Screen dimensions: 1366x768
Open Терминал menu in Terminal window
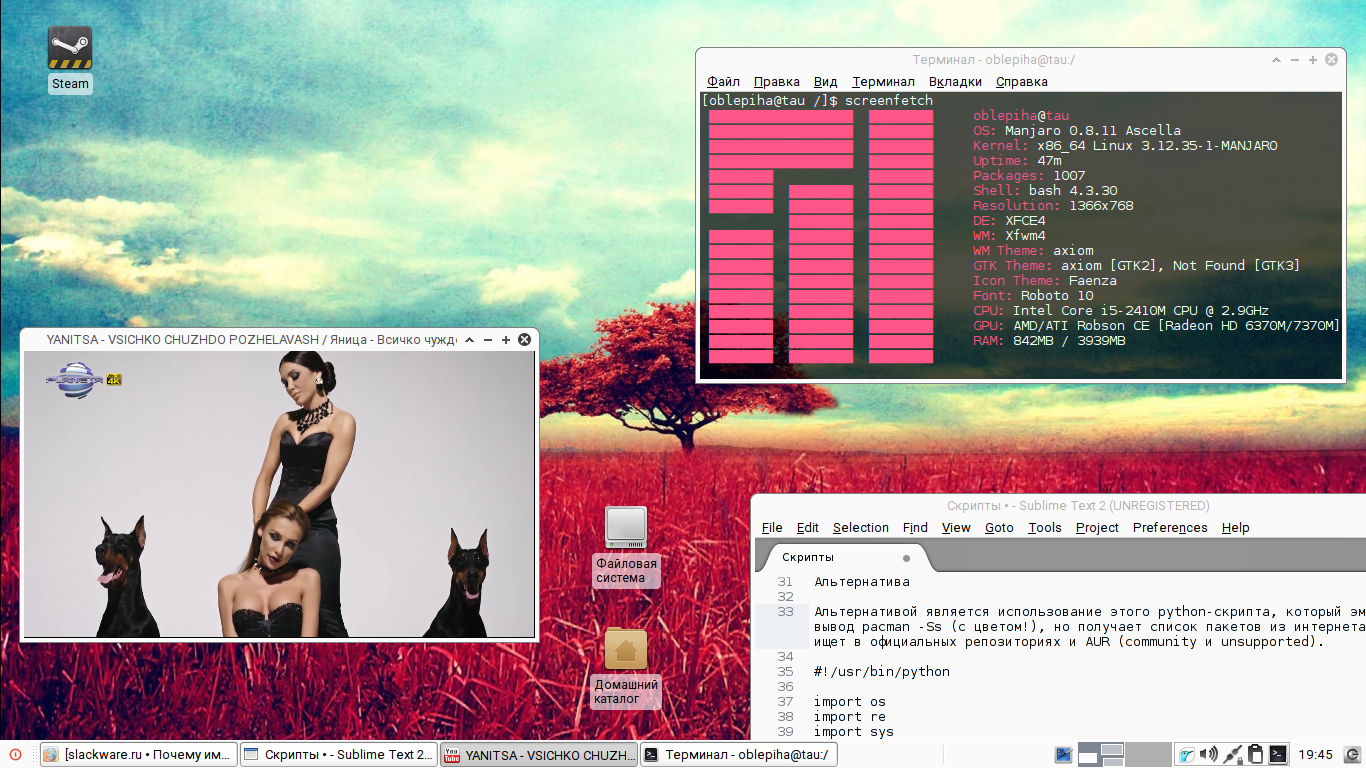[883, 82]
